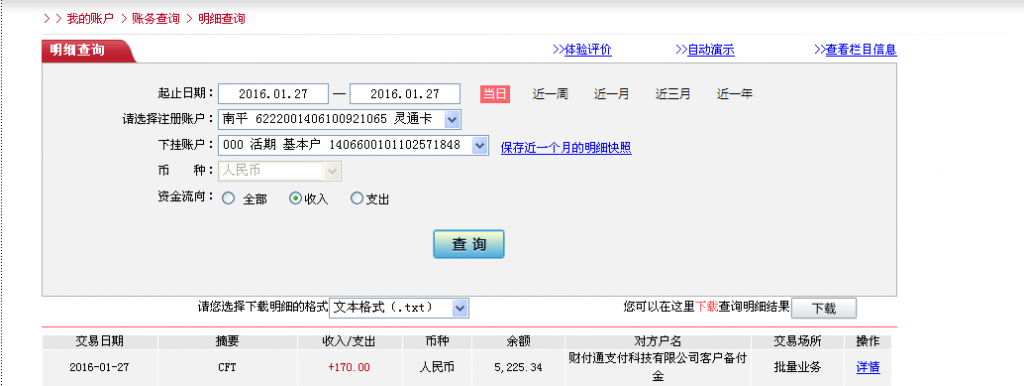Go to 账务查询 in the breadcrumb
The width and height of the screenshot is (1024, 386).
click(155, 18)
